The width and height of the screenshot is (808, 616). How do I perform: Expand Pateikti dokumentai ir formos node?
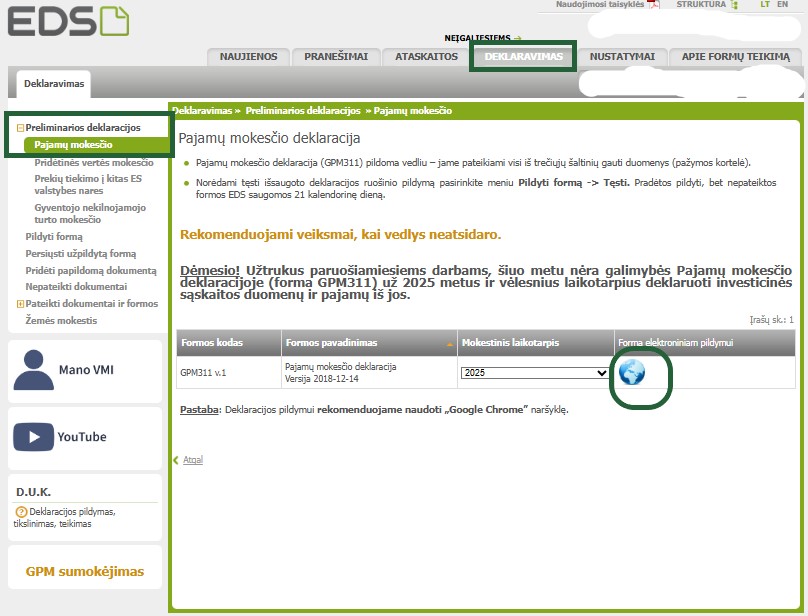(x=20, y=304)
